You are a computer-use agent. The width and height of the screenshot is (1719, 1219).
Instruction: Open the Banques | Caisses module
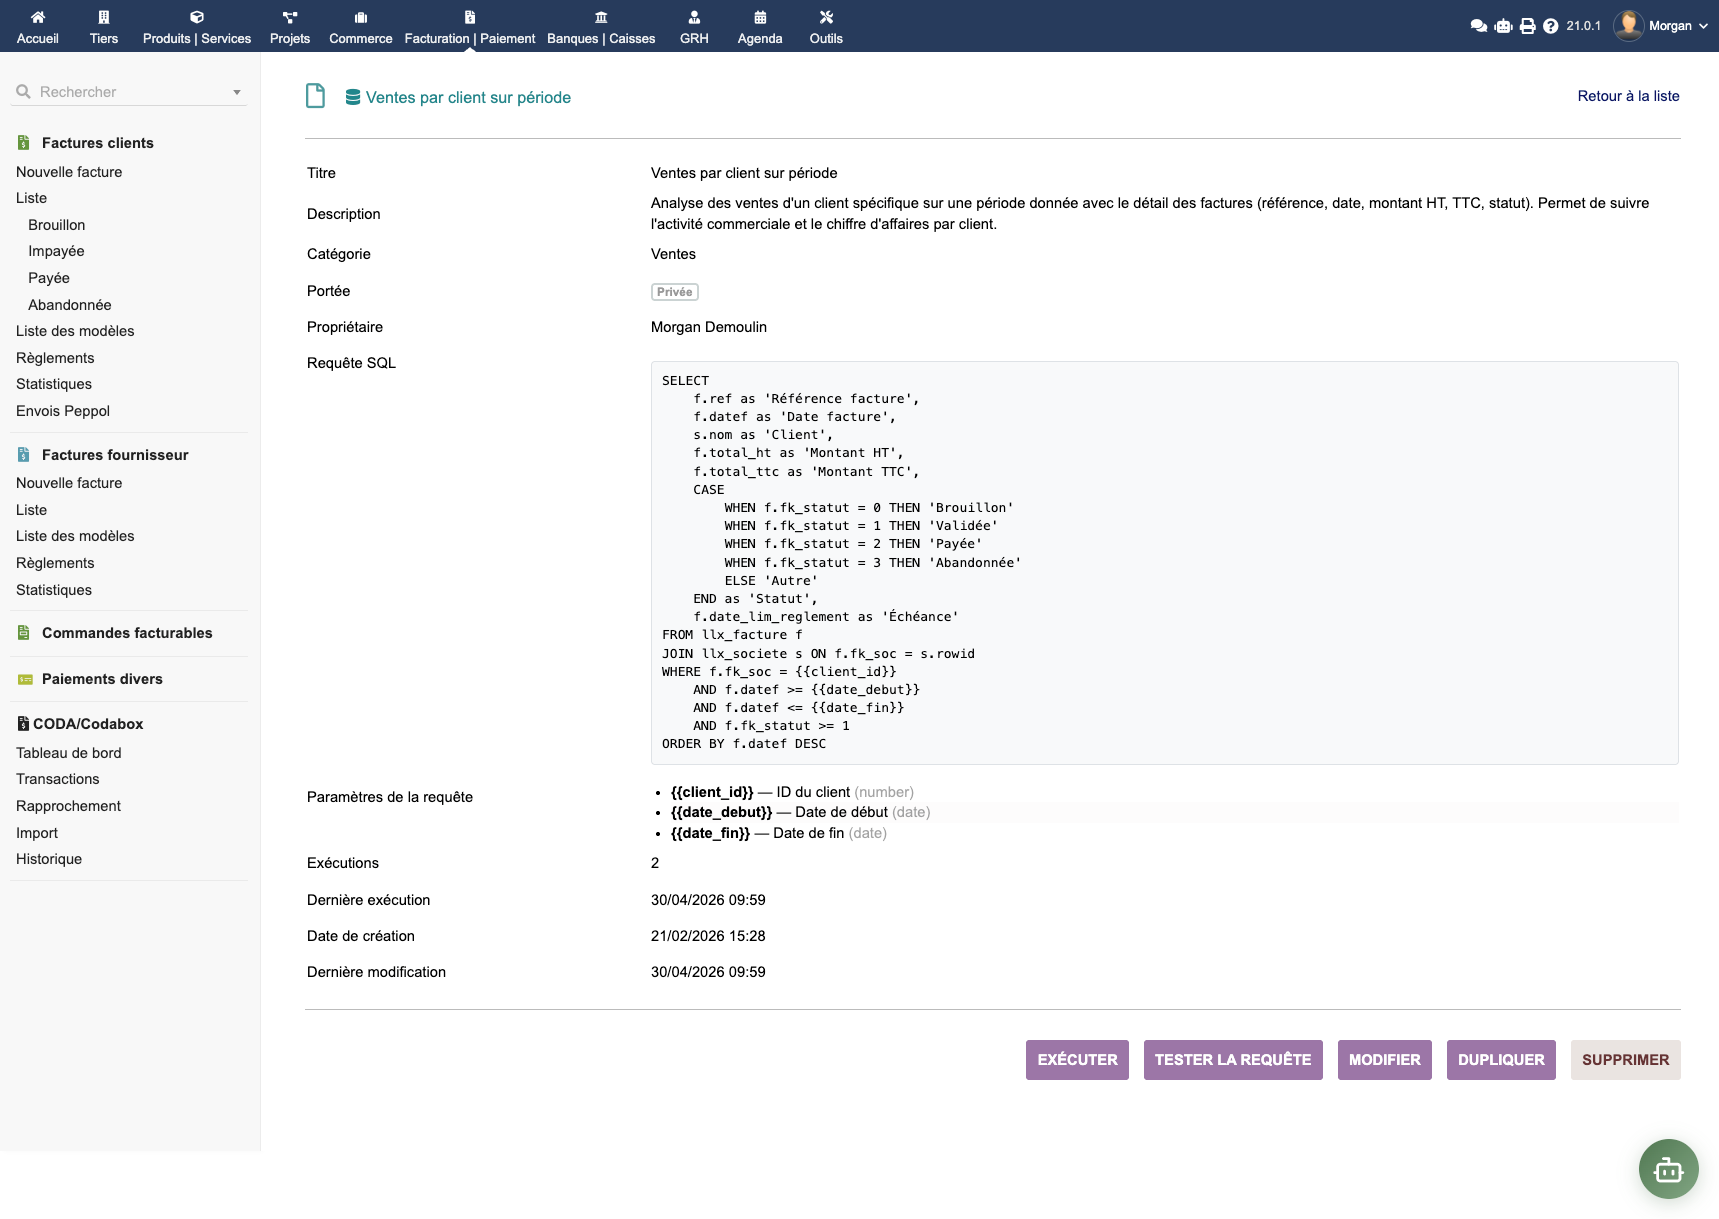(601, 27)
